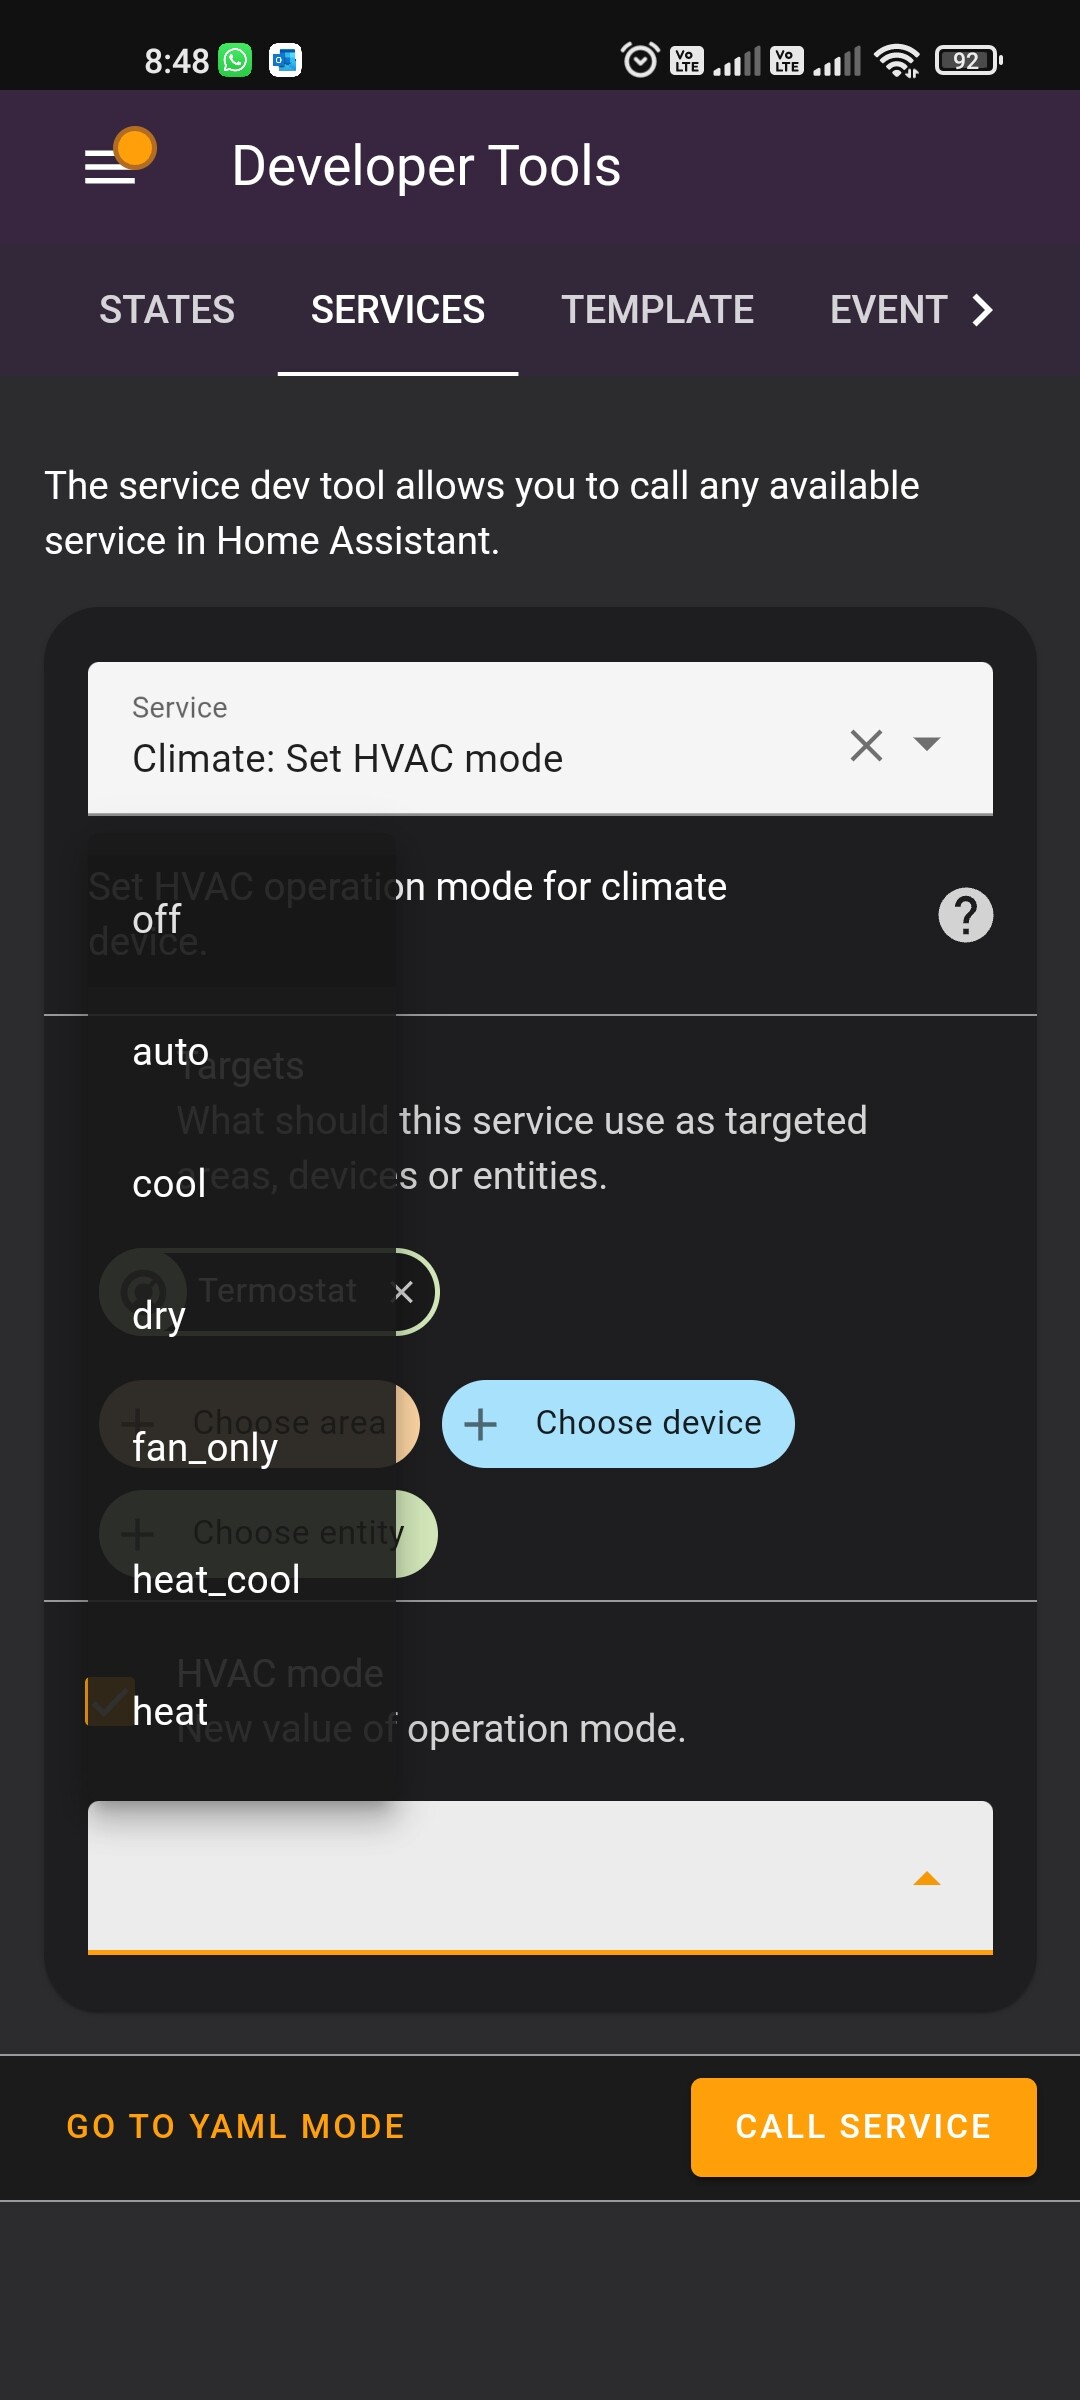
Task: Remove the Termostat target chip
Action: click(x=404, y=1292)
